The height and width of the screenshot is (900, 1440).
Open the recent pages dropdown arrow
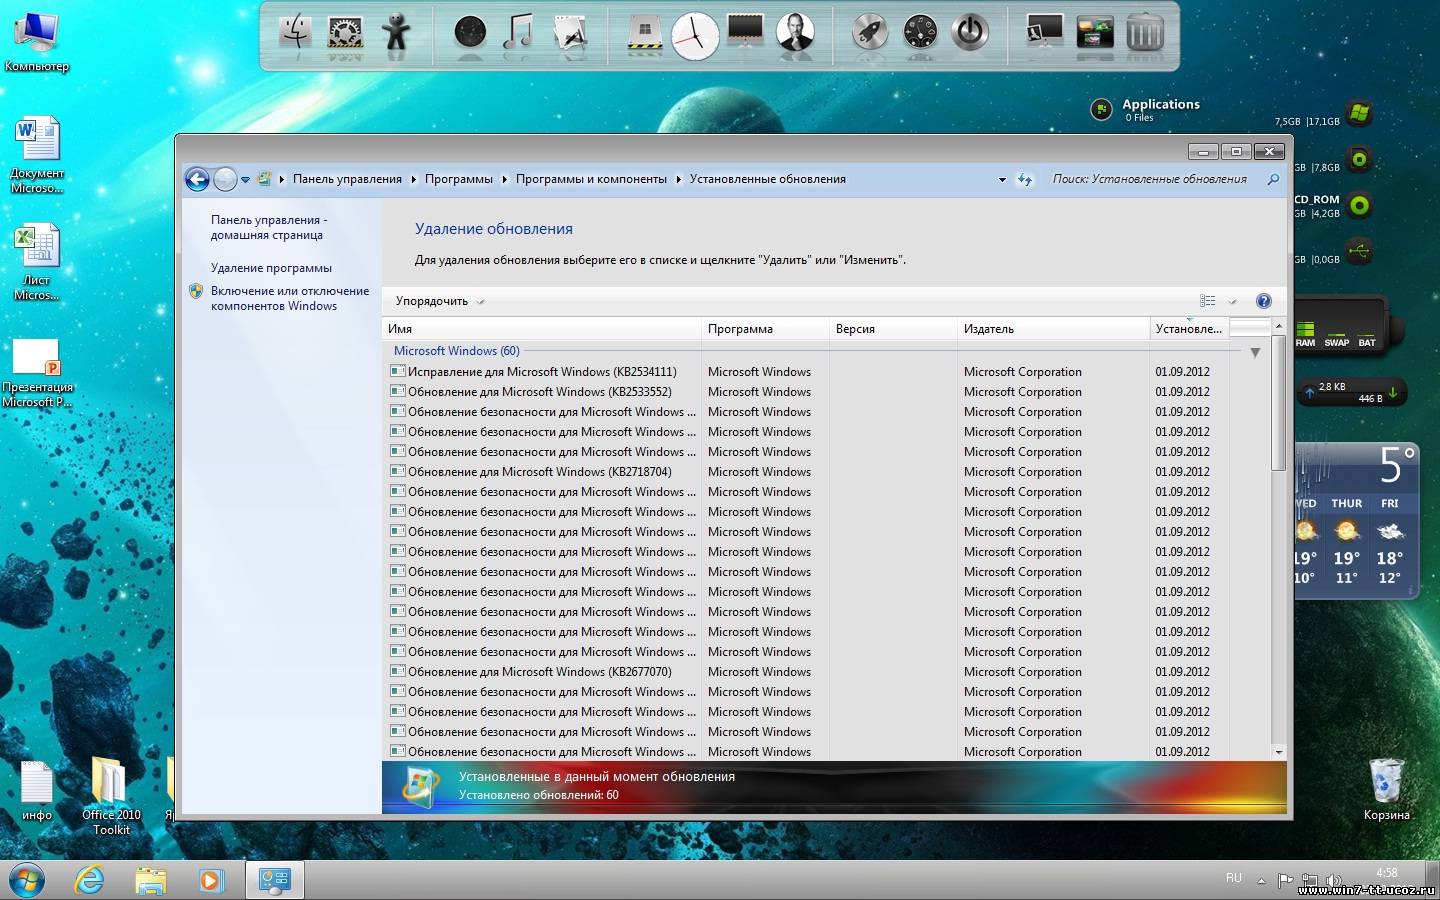click(x=245, y=180)
